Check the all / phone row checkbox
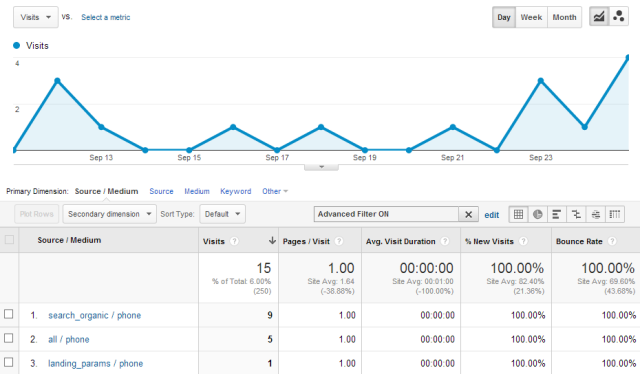Image resolution: width=640 pixels, height=374 pixels. tap(9, 338)
